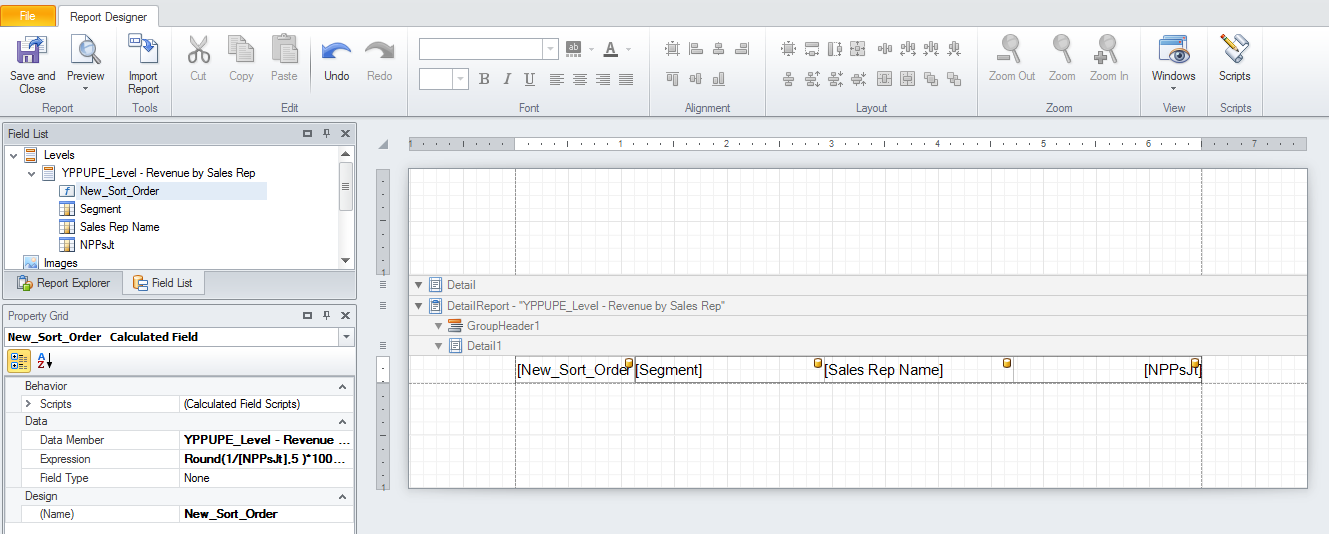Switch to the Report Explorer tab
The width and height of the screenshot is (1329, 534).
pyautogui.click(x=63, y=283)
